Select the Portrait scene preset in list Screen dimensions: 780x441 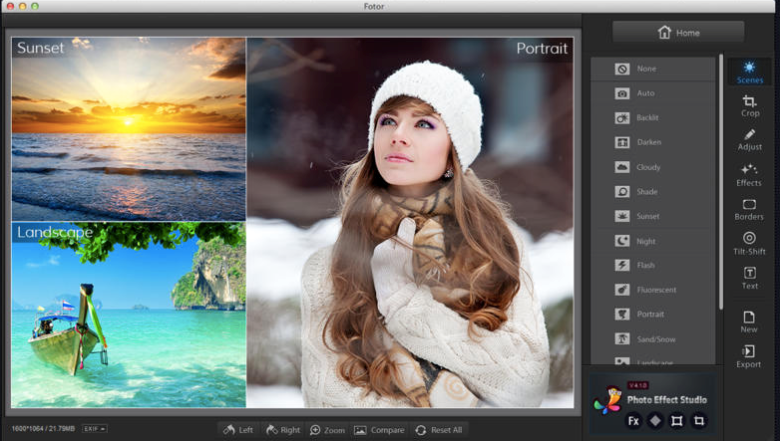[653, 314]
